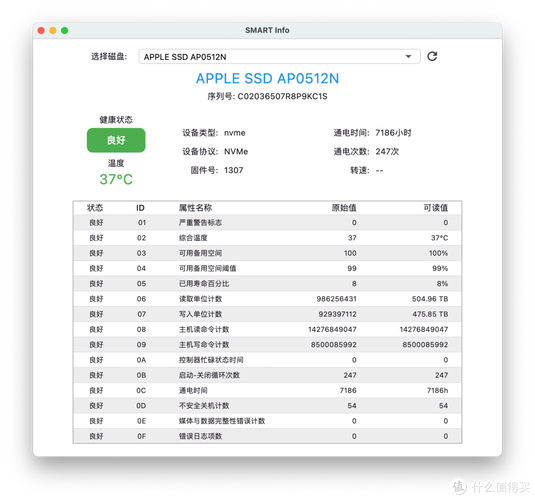Open the 选择磁盘 disk dropdown

279,57
